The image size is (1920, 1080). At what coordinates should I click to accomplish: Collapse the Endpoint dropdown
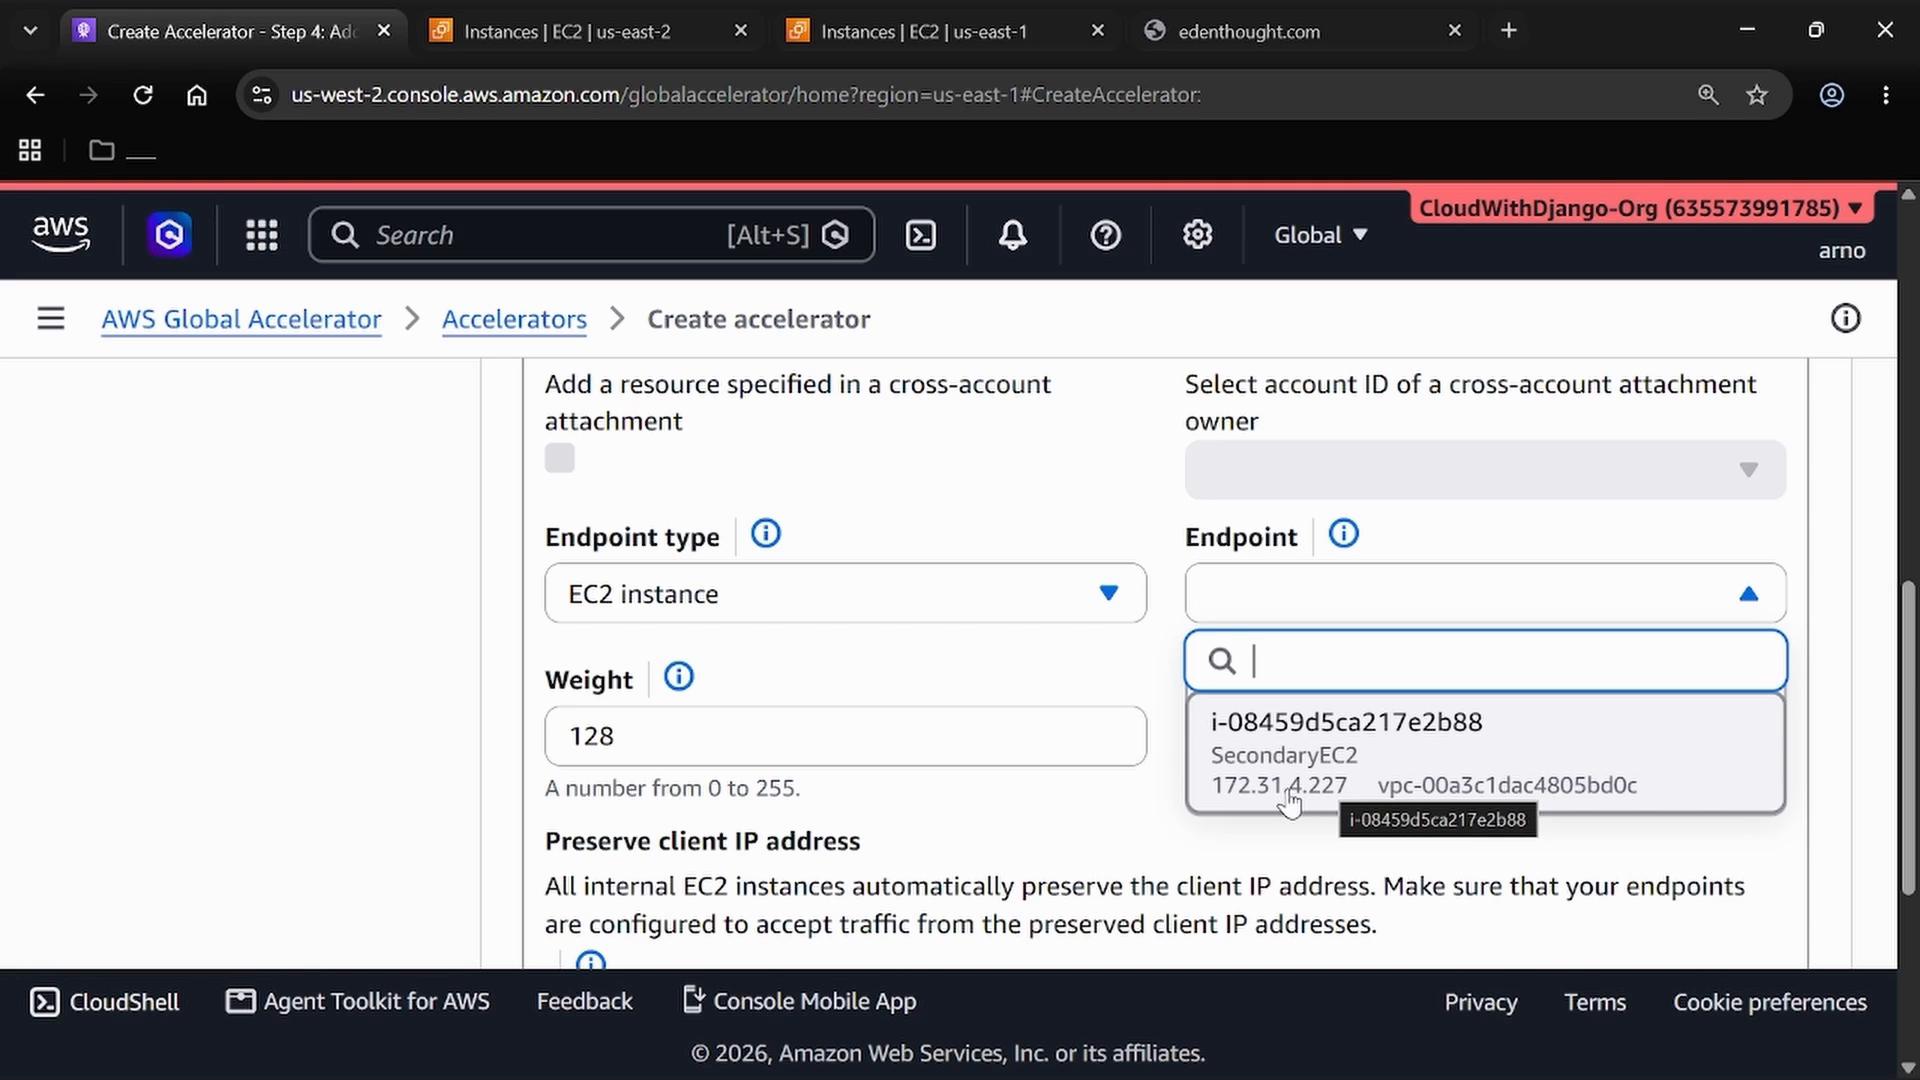click(x=1485, y=593)
